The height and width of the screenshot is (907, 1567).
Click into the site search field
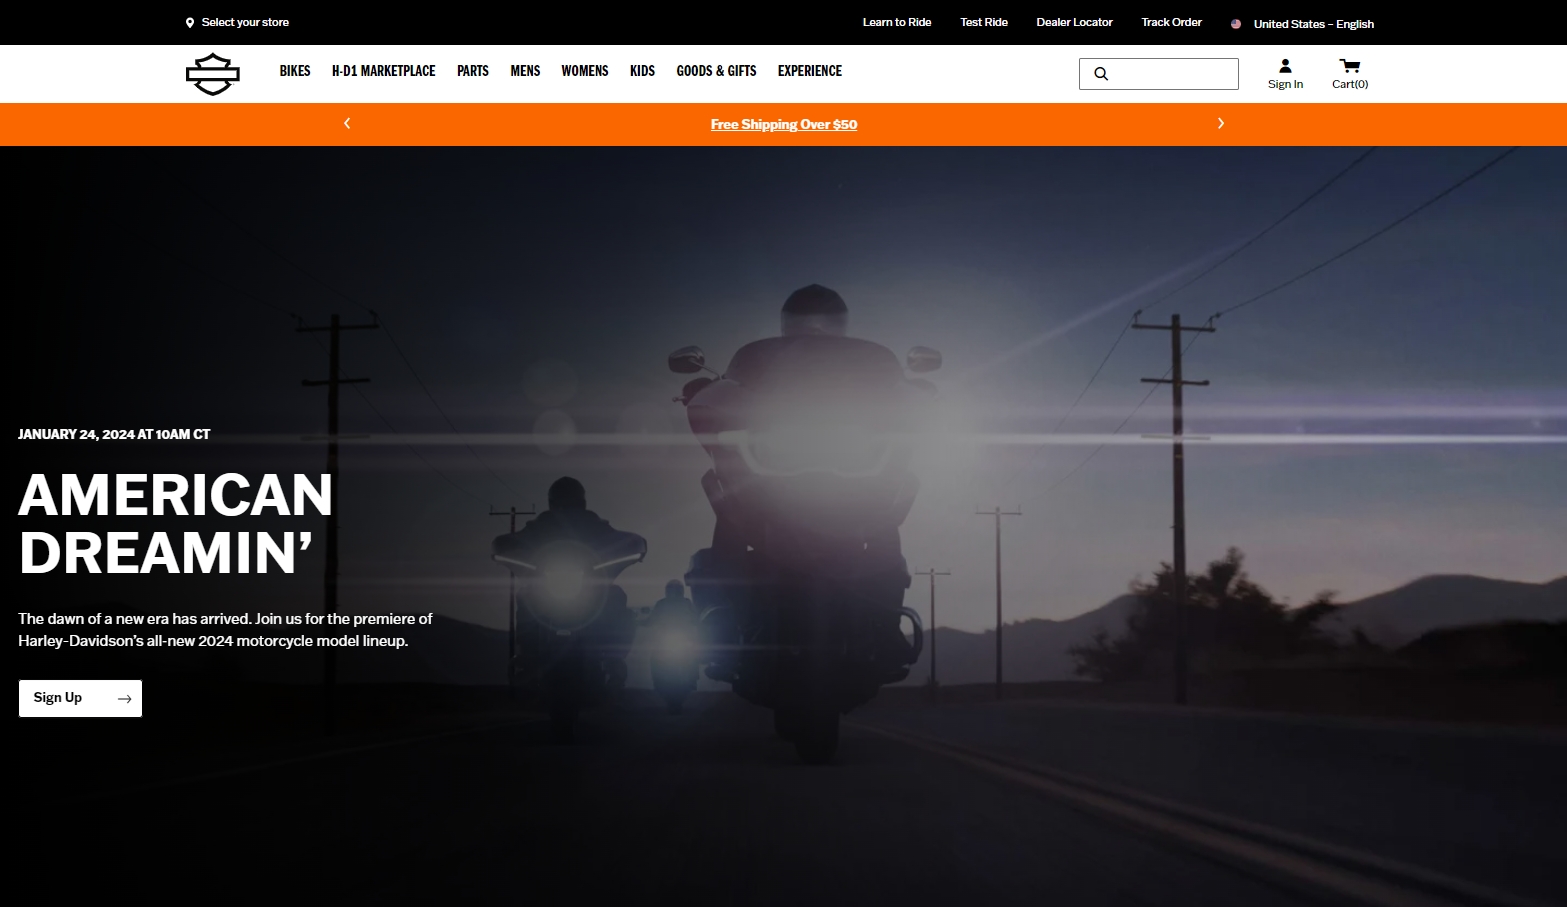1159,74
